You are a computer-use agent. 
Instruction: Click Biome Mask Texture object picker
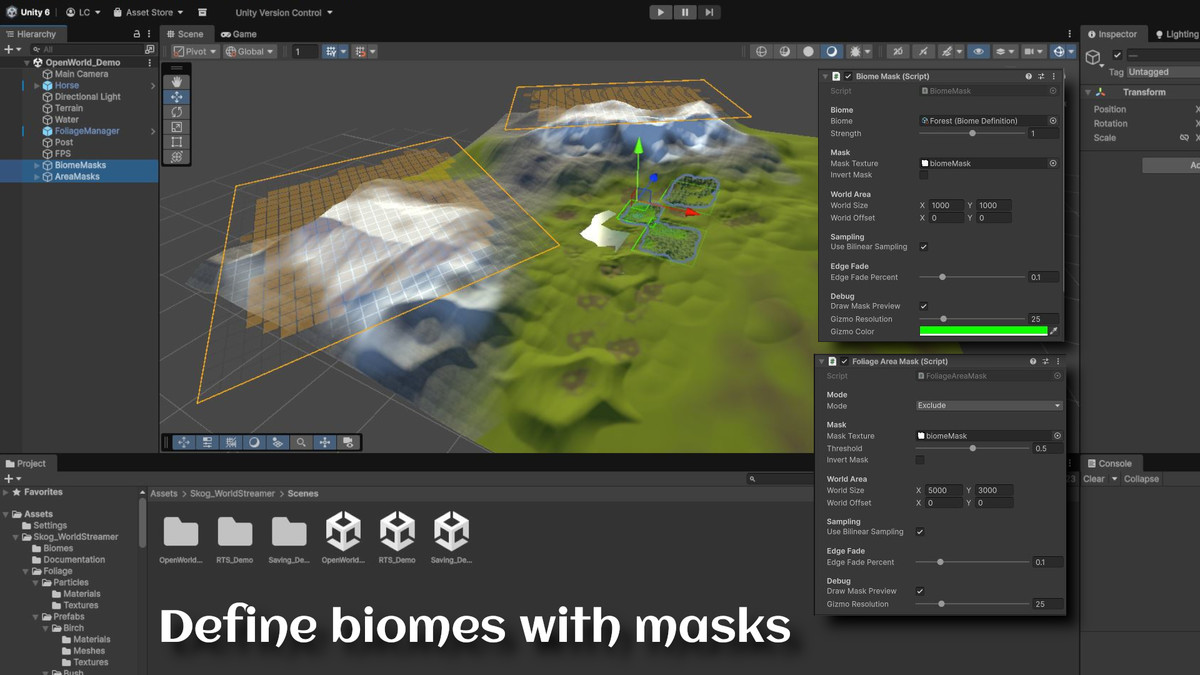coord(1053,163)
